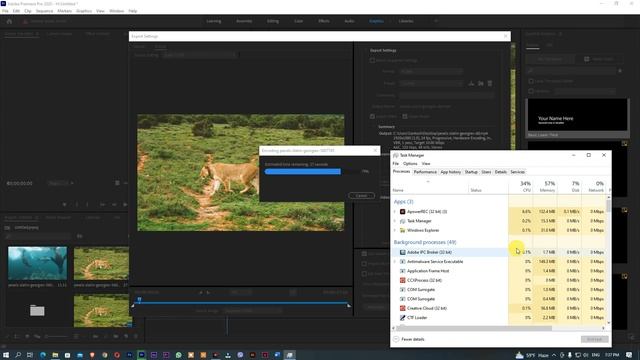Expand the Task Manager process row
This screenshot has height=360, width=640.
click(395, 221)
